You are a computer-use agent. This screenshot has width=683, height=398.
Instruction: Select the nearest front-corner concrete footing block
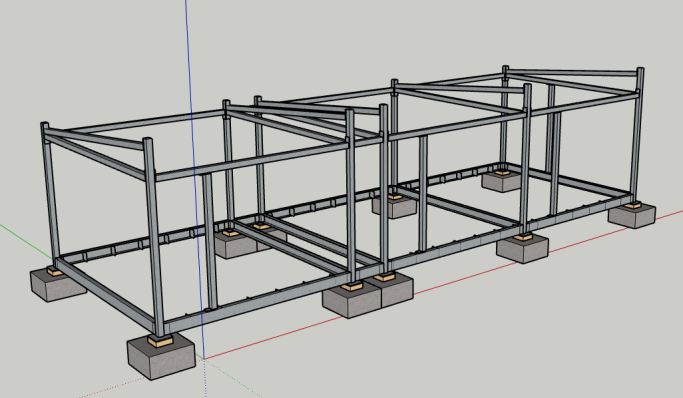[161, 356]
